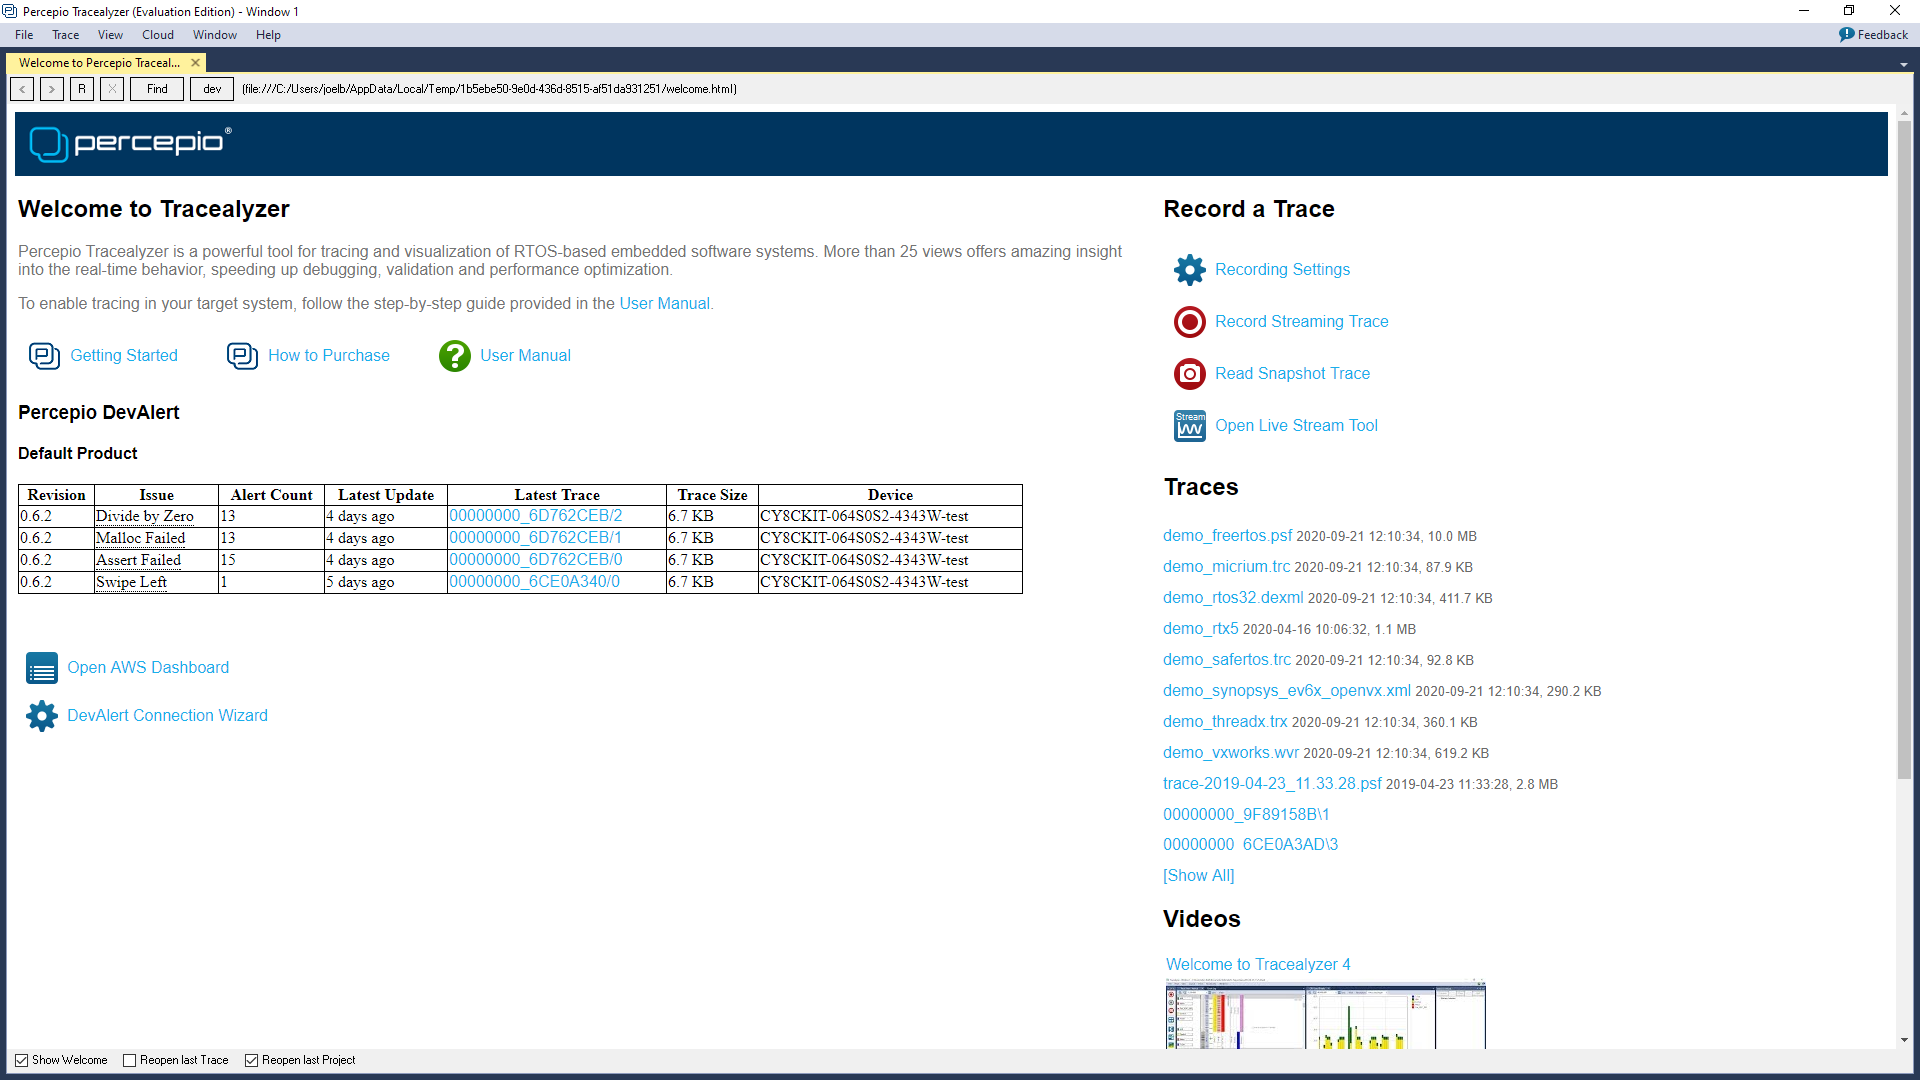The width and height of the screenshot is (1920, 1080).
Task: Select the Record Streaming Trace icon
Action: click(1189, 322)
